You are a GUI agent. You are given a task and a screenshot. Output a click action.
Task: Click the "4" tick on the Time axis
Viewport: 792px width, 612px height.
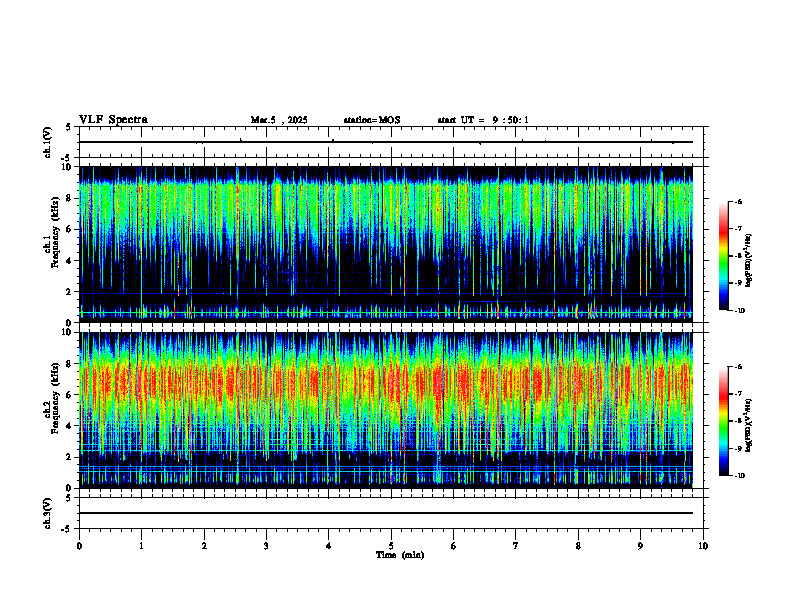[329, 546]
